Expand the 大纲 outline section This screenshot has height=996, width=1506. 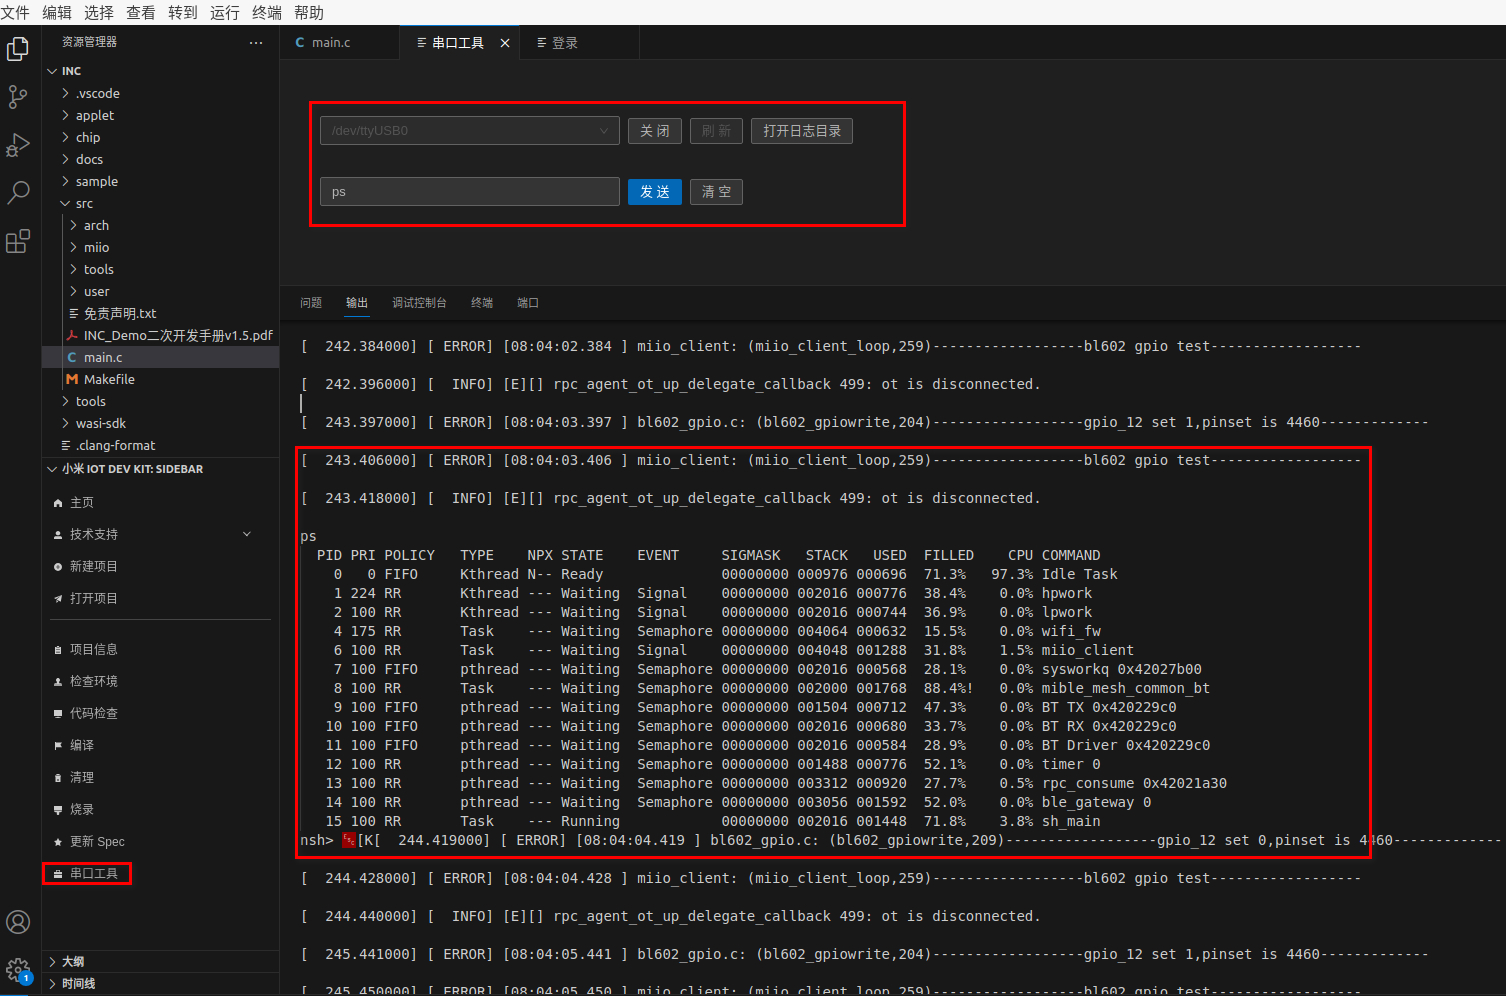[52, 962]
